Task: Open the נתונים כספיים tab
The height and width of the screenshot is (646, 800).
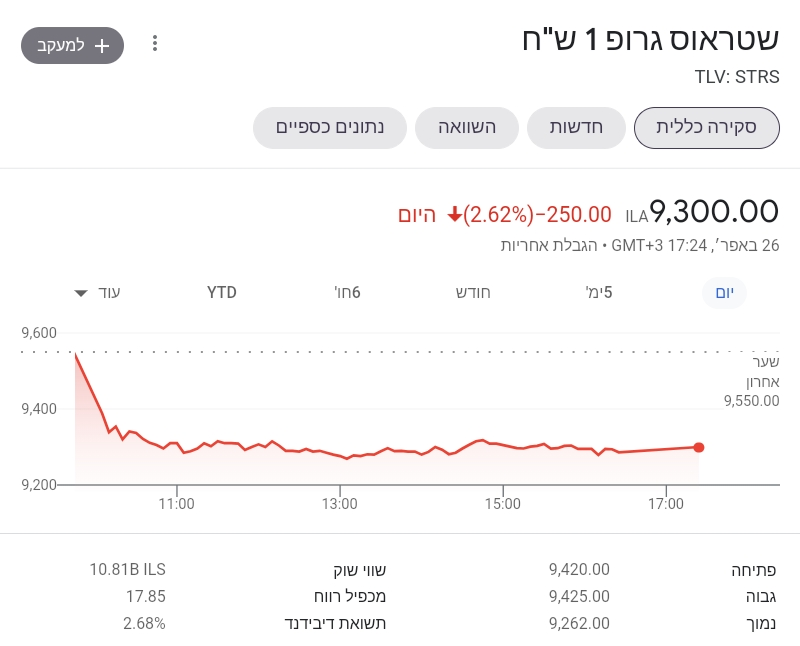Action: [330, 128]
